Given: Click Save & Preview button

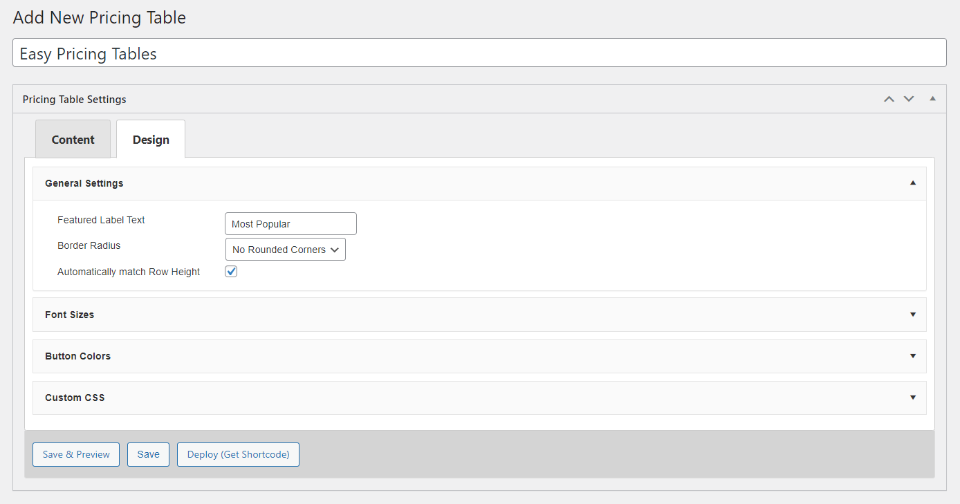Looking at the screenshot, I should (x=76, y=454).
